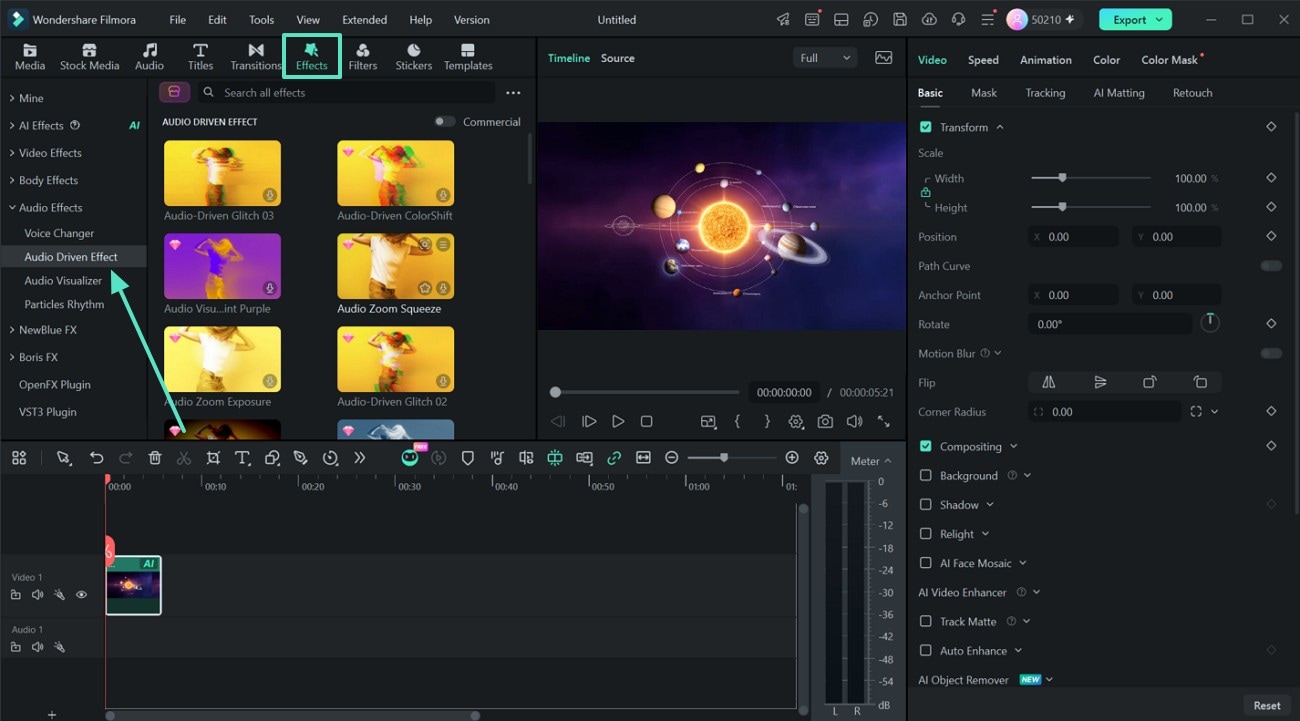Viewport: 1300px width, 721px height.
Task: Click the preview volume speaker icon
Action: [854, 422]
